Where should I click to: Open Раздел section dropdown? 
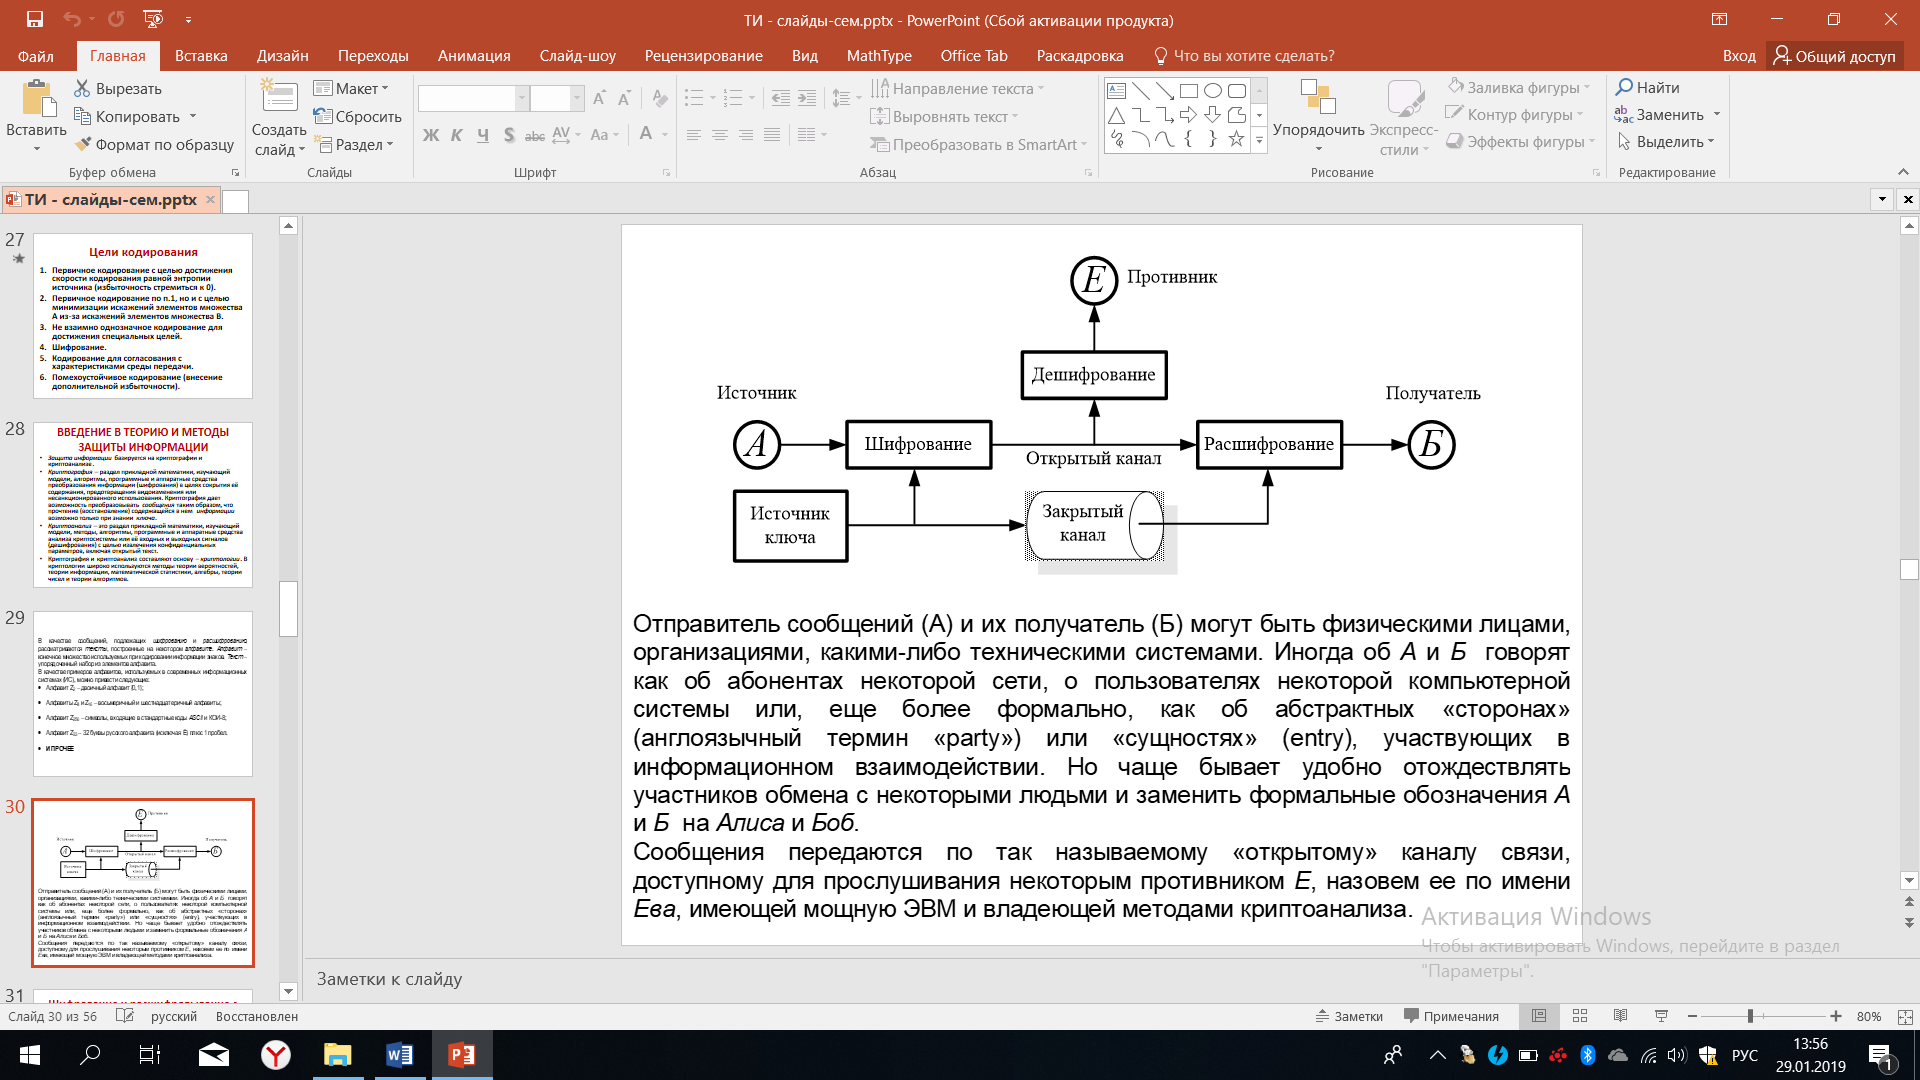coord(354,144)
